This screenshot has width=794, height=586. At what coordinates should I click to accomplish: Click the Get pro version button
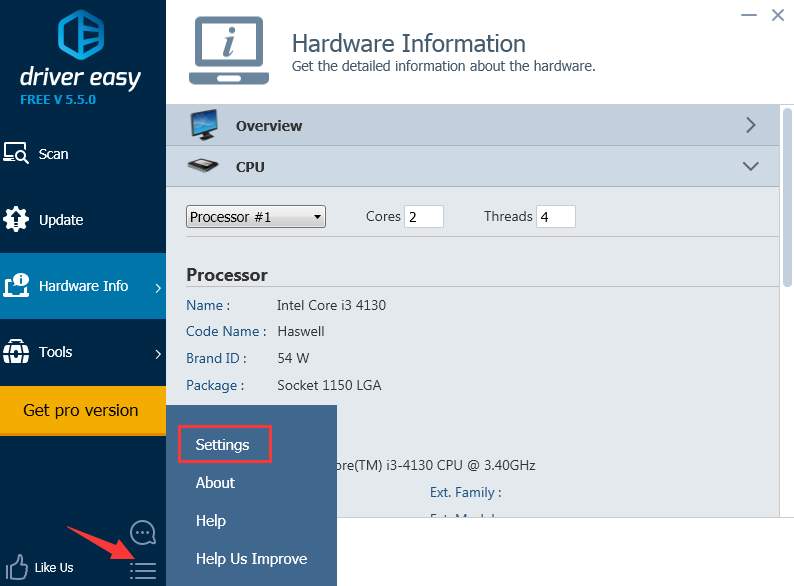pos(83,410)
